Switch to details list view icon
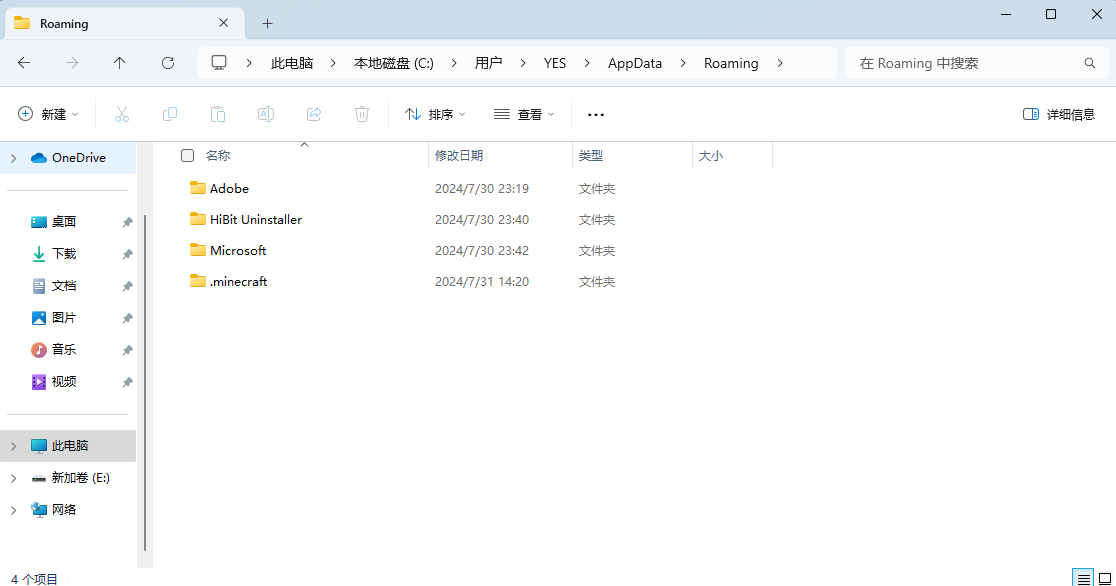Viewport: 1116px width, 586px height. coord(1083,578)
